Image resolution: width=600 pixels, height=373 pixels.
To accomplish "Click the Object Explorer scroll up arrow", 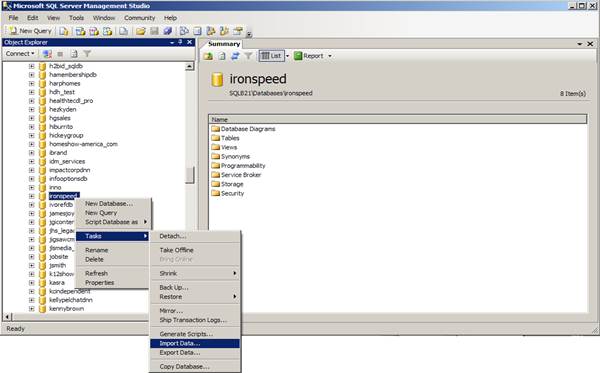I will click(189, 67).
